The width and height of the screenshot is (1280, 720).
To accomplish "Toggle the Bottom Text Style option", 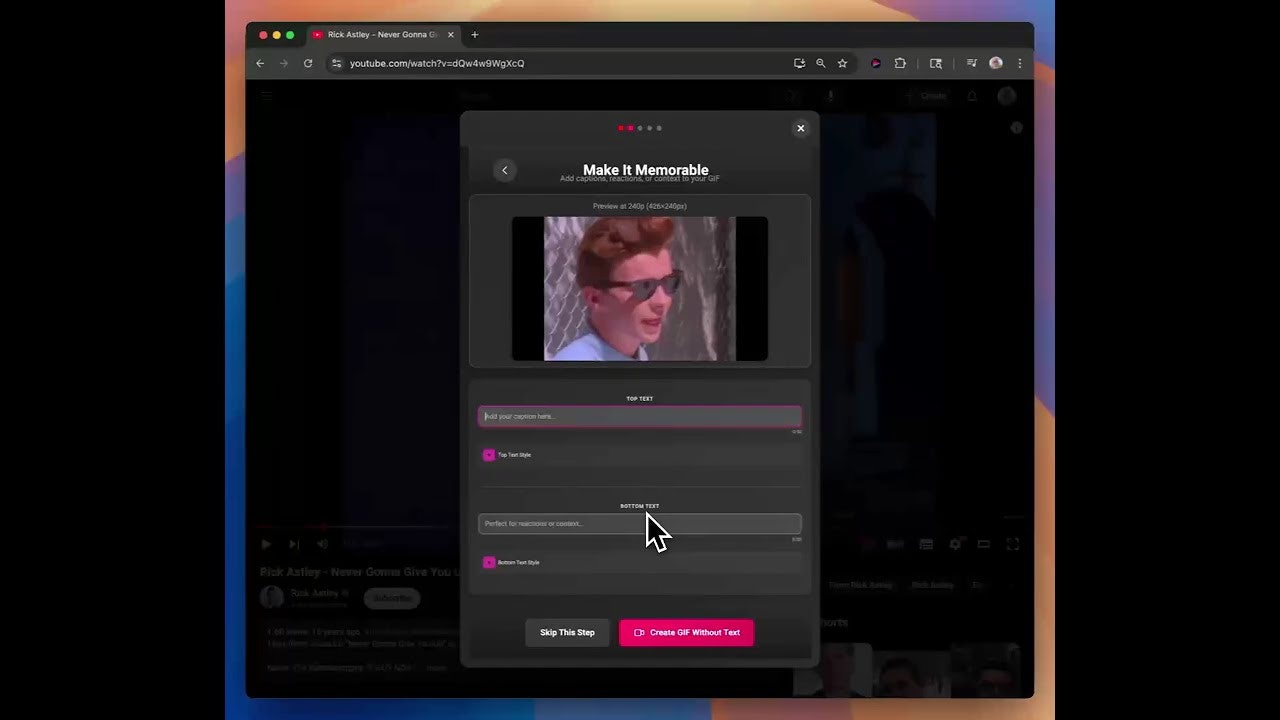I will (x=489, y=562).
